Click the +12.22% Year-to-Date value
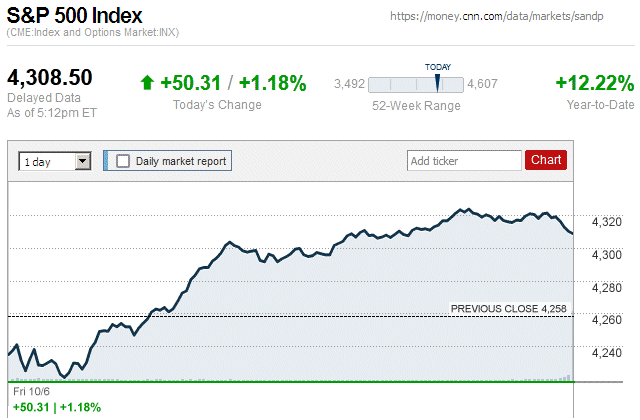Screen dimensions: 640x420 [x=594, y=83]
